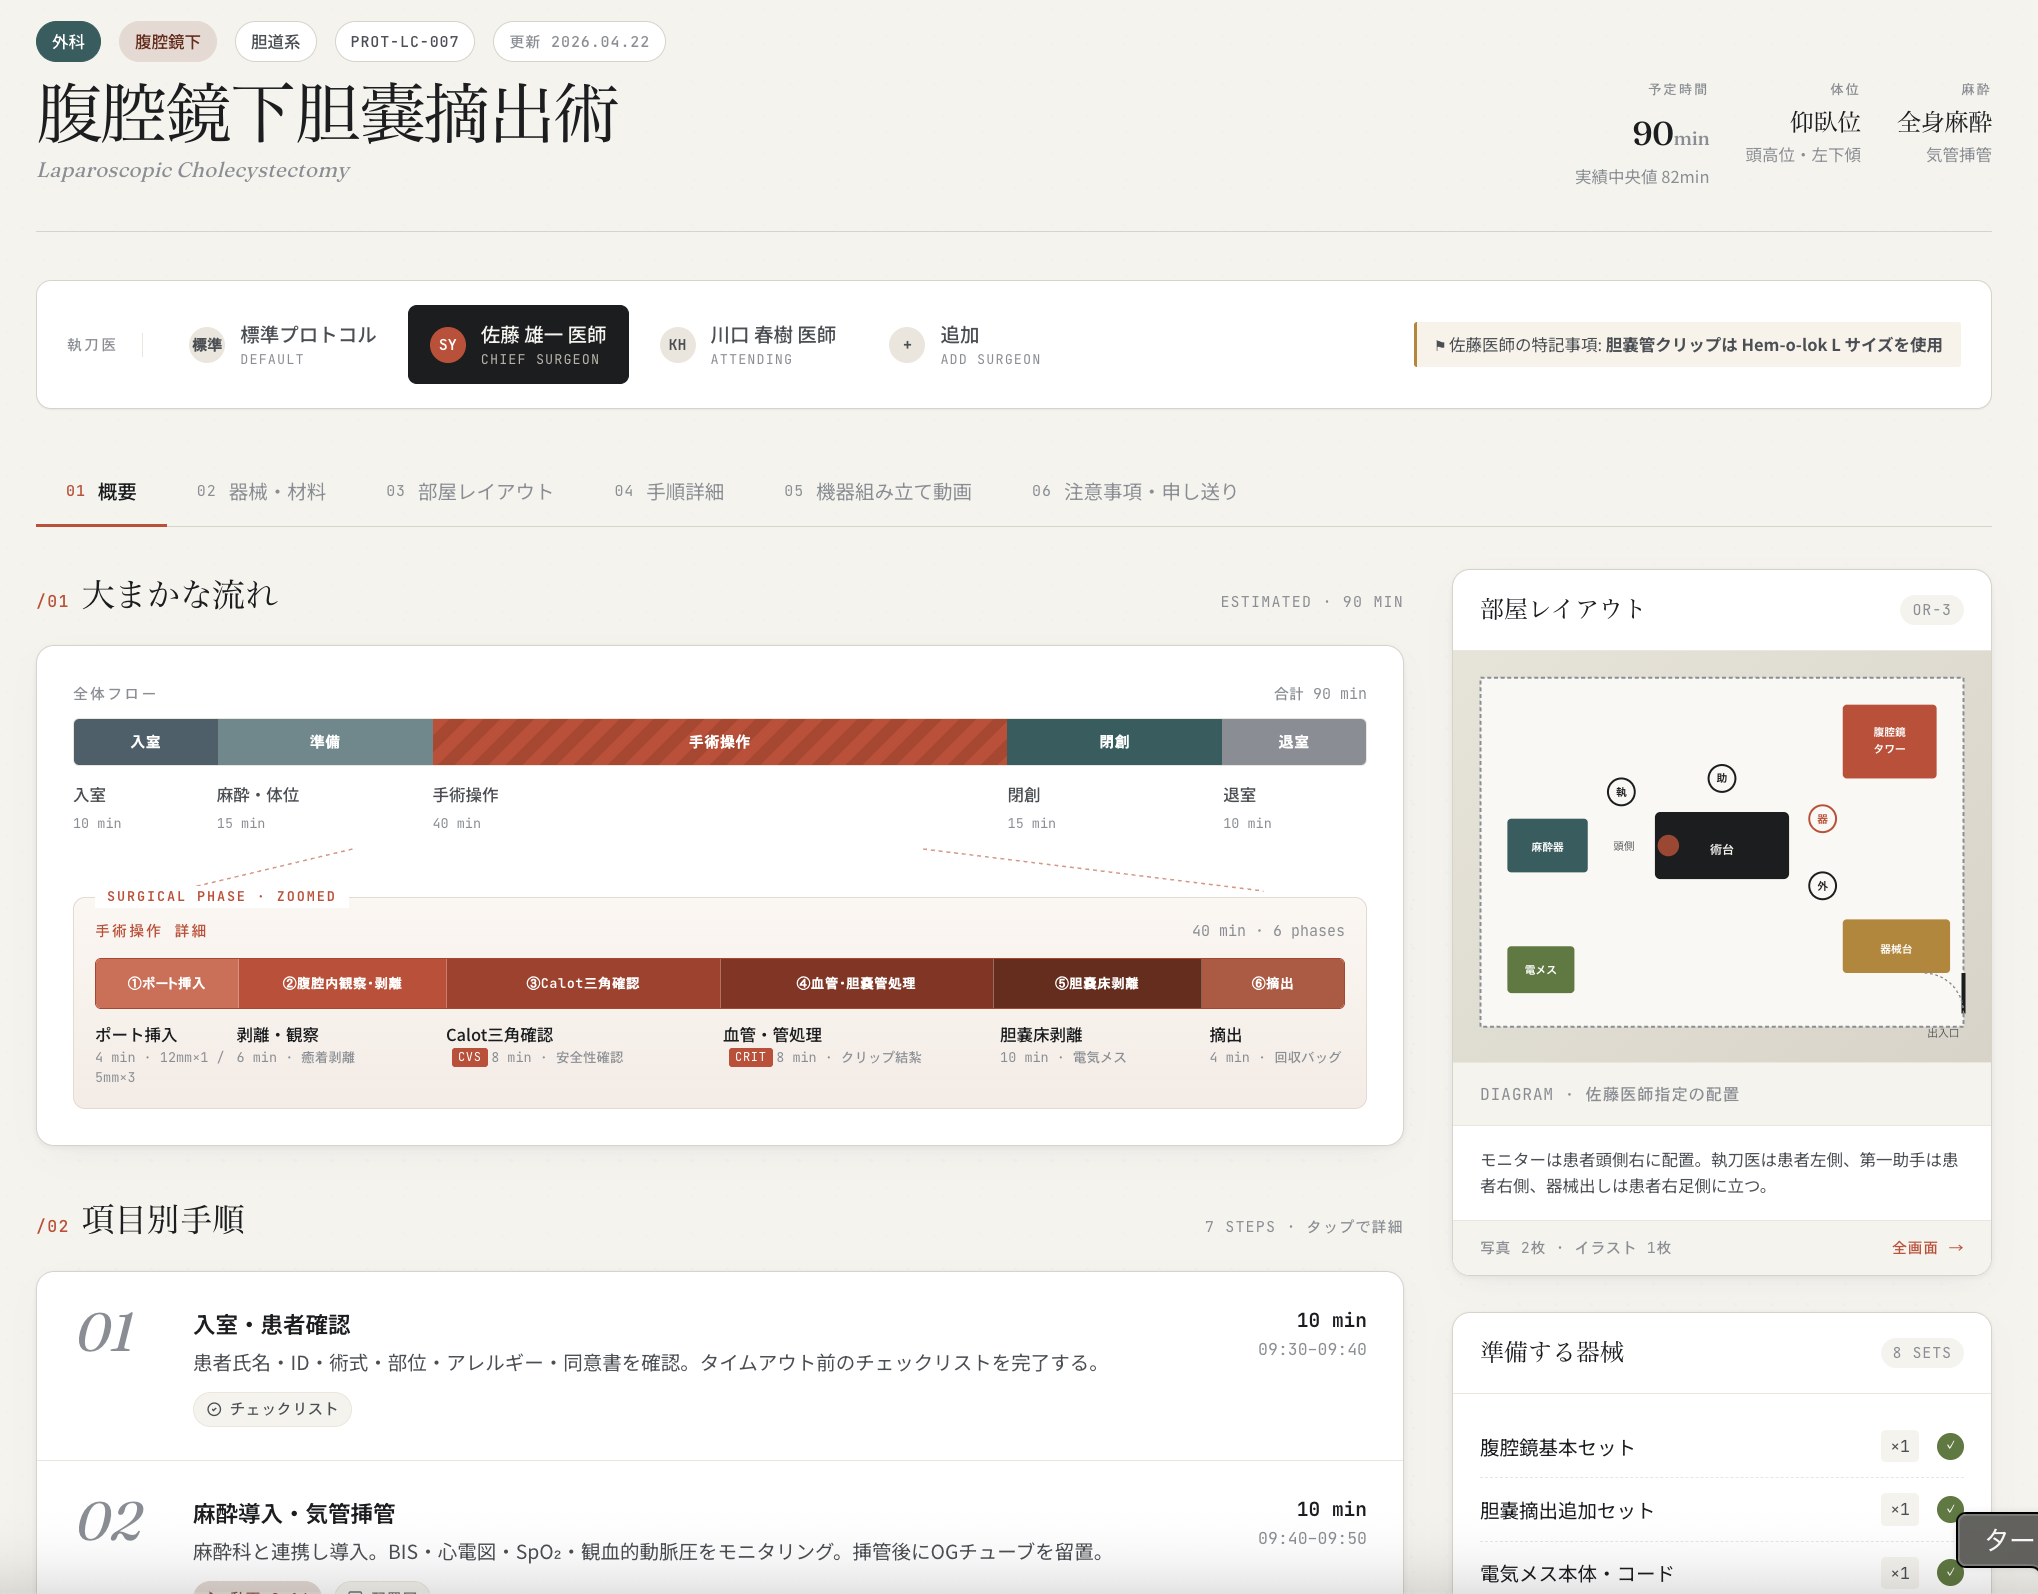The image size is (2038, 1594).
Task: Select 川口 春樹 医師 attending option
Action: [748, 345]
